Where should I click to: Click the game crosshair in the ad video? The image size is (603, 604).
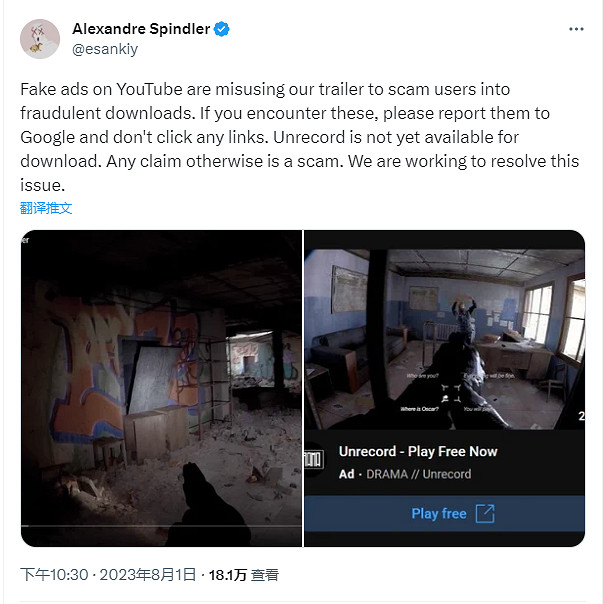coord(451,393)
